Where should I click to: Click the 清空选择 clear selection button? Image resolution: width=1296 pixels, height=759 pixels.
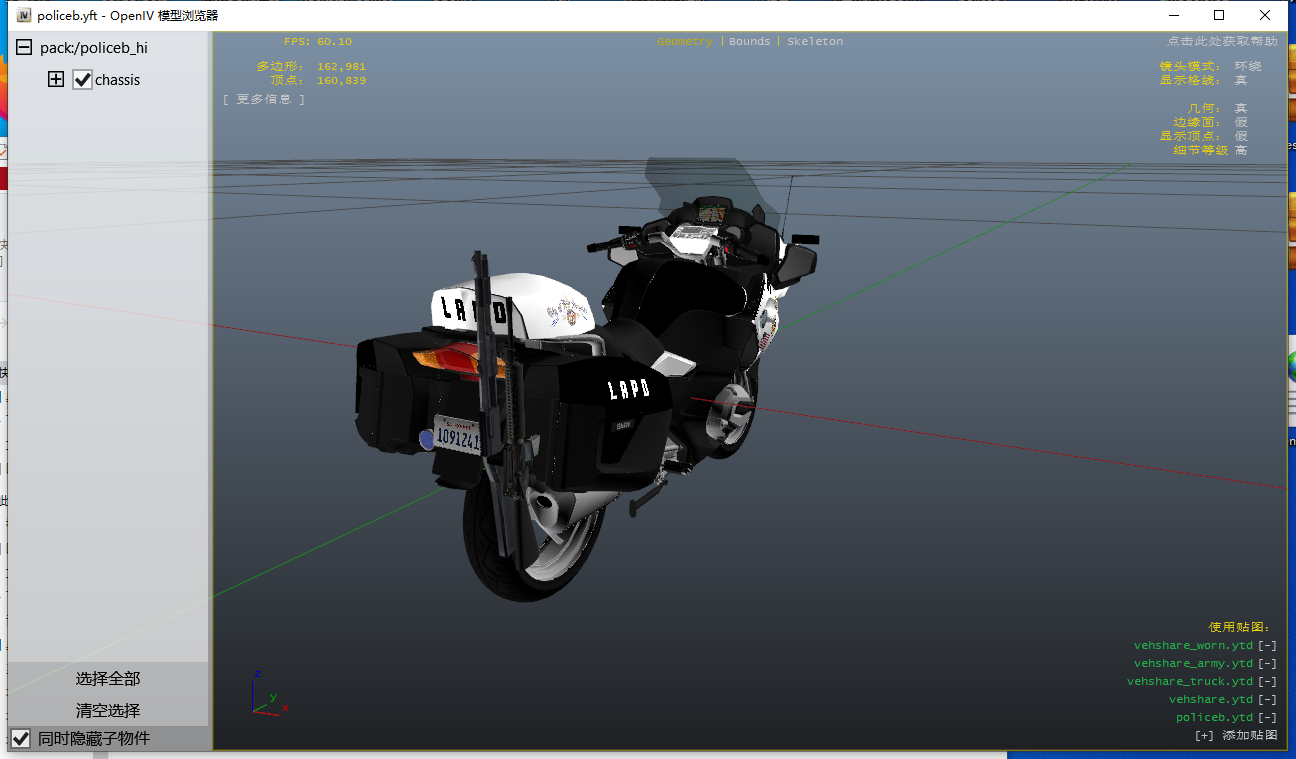(x=108, y=711)
